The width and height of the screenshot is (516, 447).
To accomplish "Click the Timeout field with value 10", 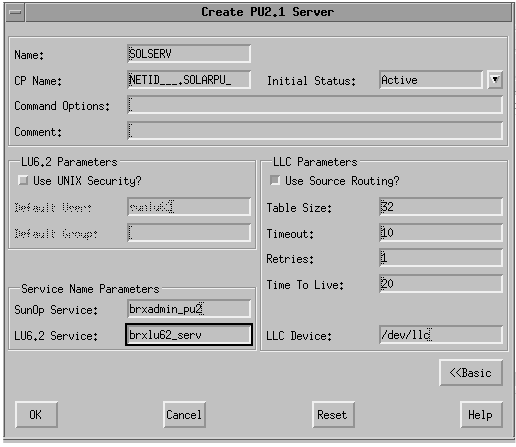I will (441, 233).
